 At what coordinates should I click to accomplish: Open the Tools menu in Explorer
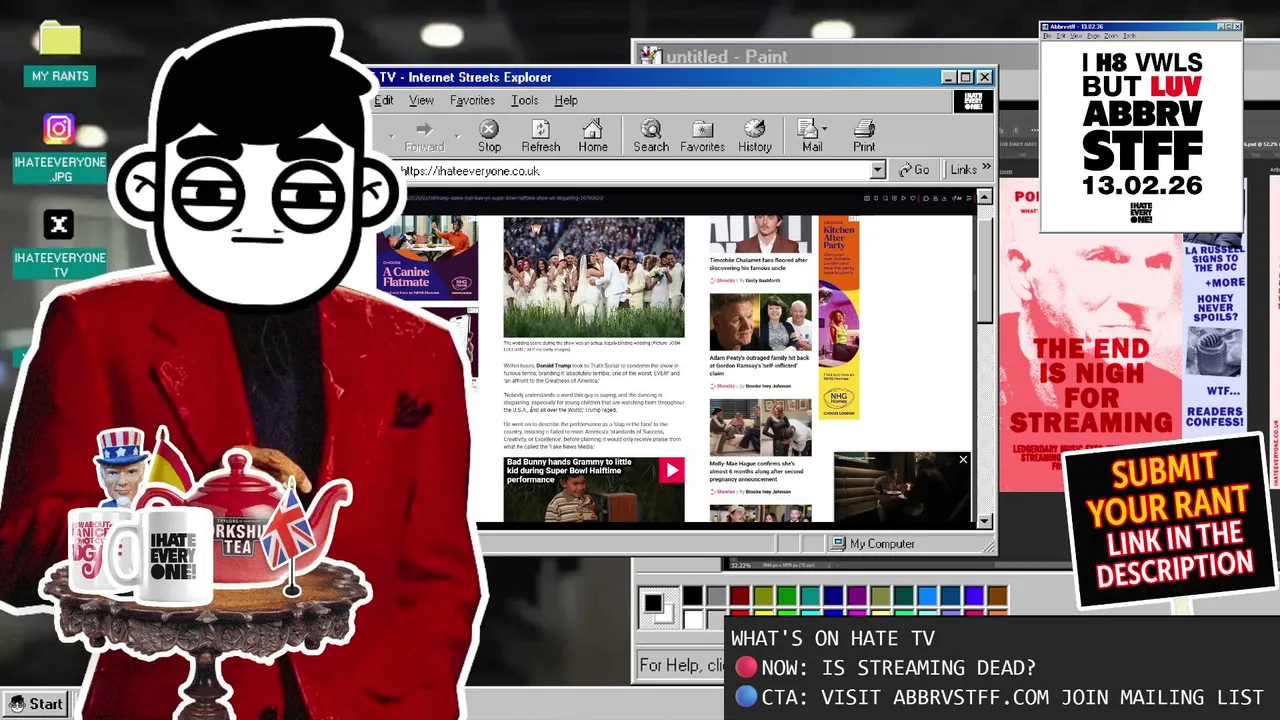[524, 100]
